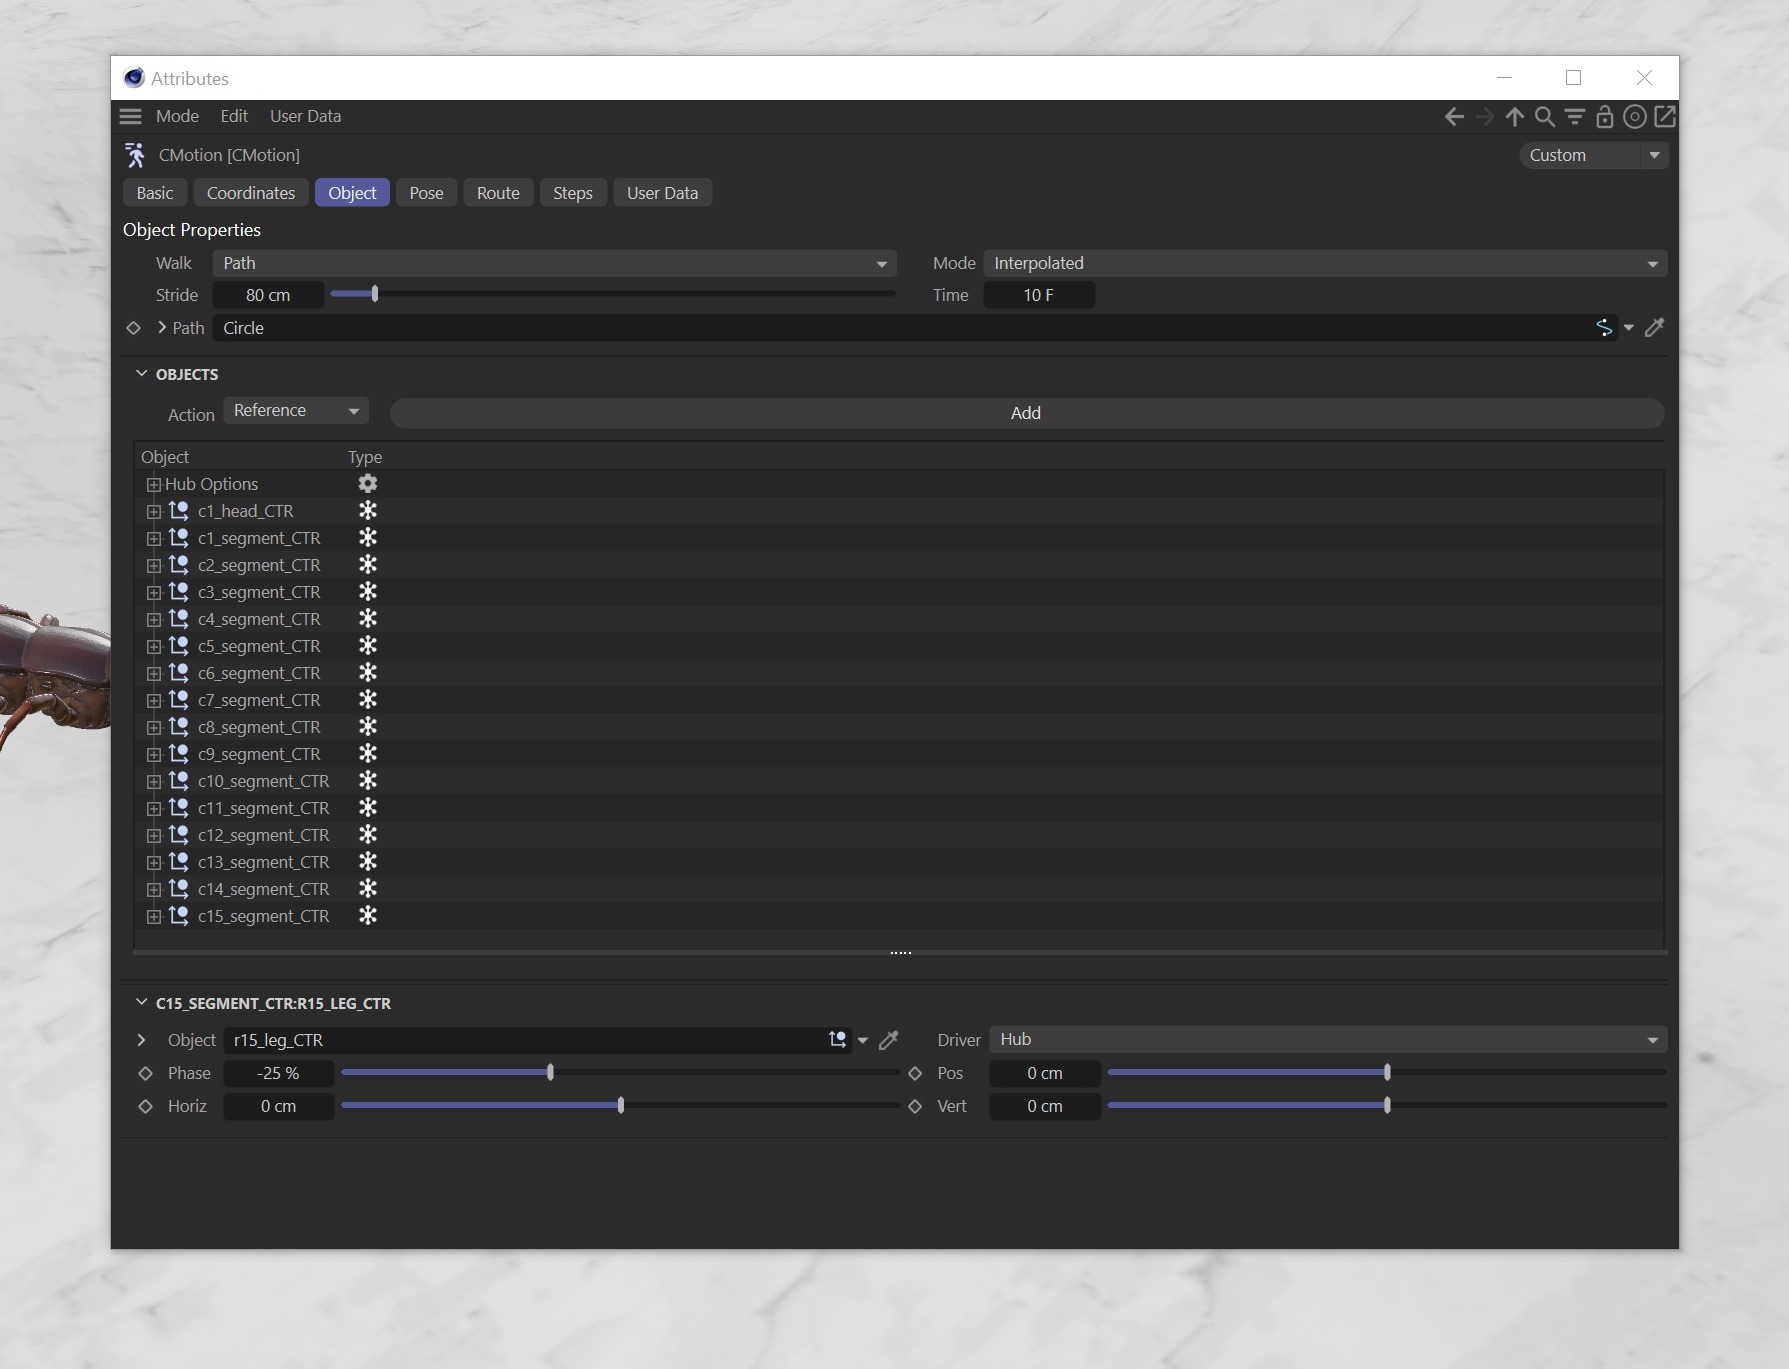Toggle the Phase keyframe diamond
This screenshot has height=1369, width=1789.
(145, 1073)
